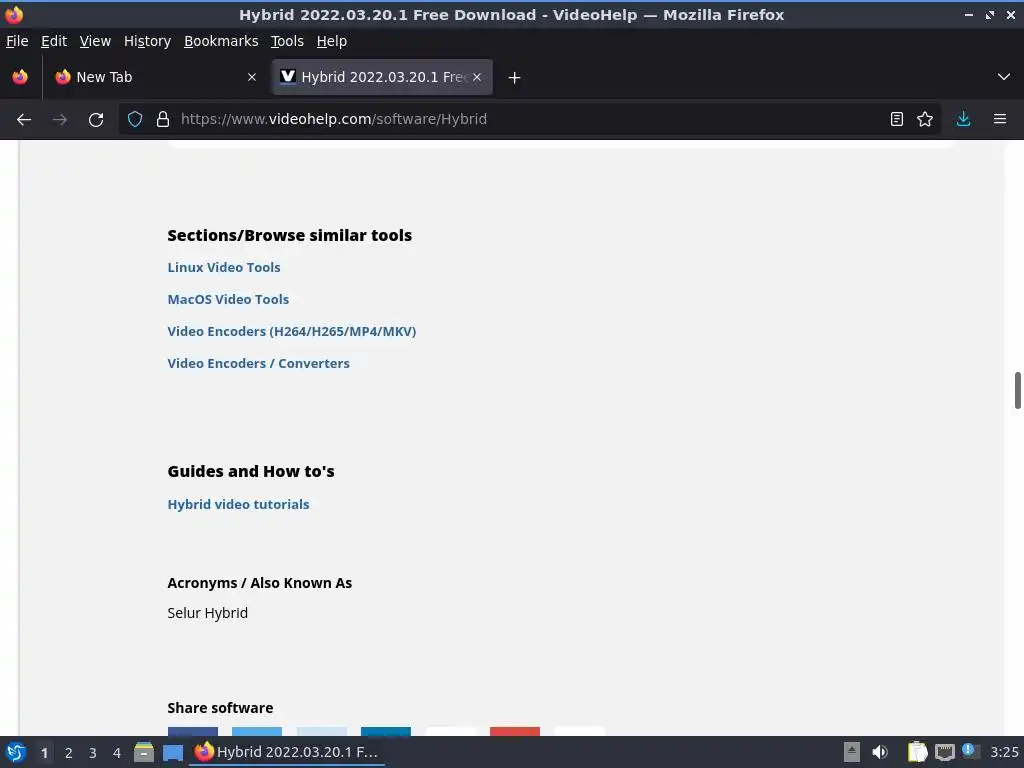Click the page vertical scrollbar thumb
The image size is (1024, 768).
click(1017, 390)
